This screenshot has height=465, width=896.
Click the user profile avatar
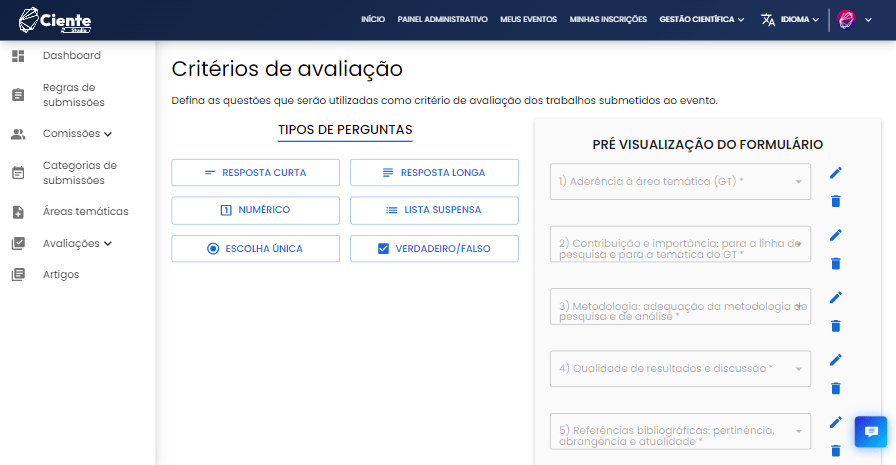point(846,19)
